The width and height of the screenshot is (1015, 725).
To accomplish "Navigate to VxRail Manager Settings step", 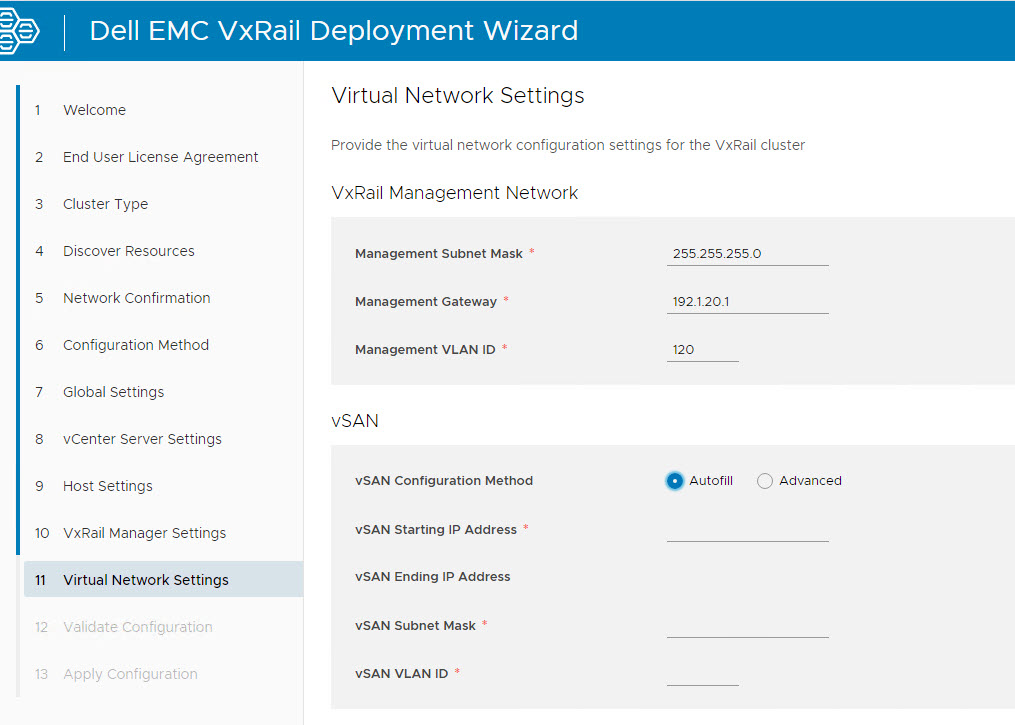I will click(144, 533).
